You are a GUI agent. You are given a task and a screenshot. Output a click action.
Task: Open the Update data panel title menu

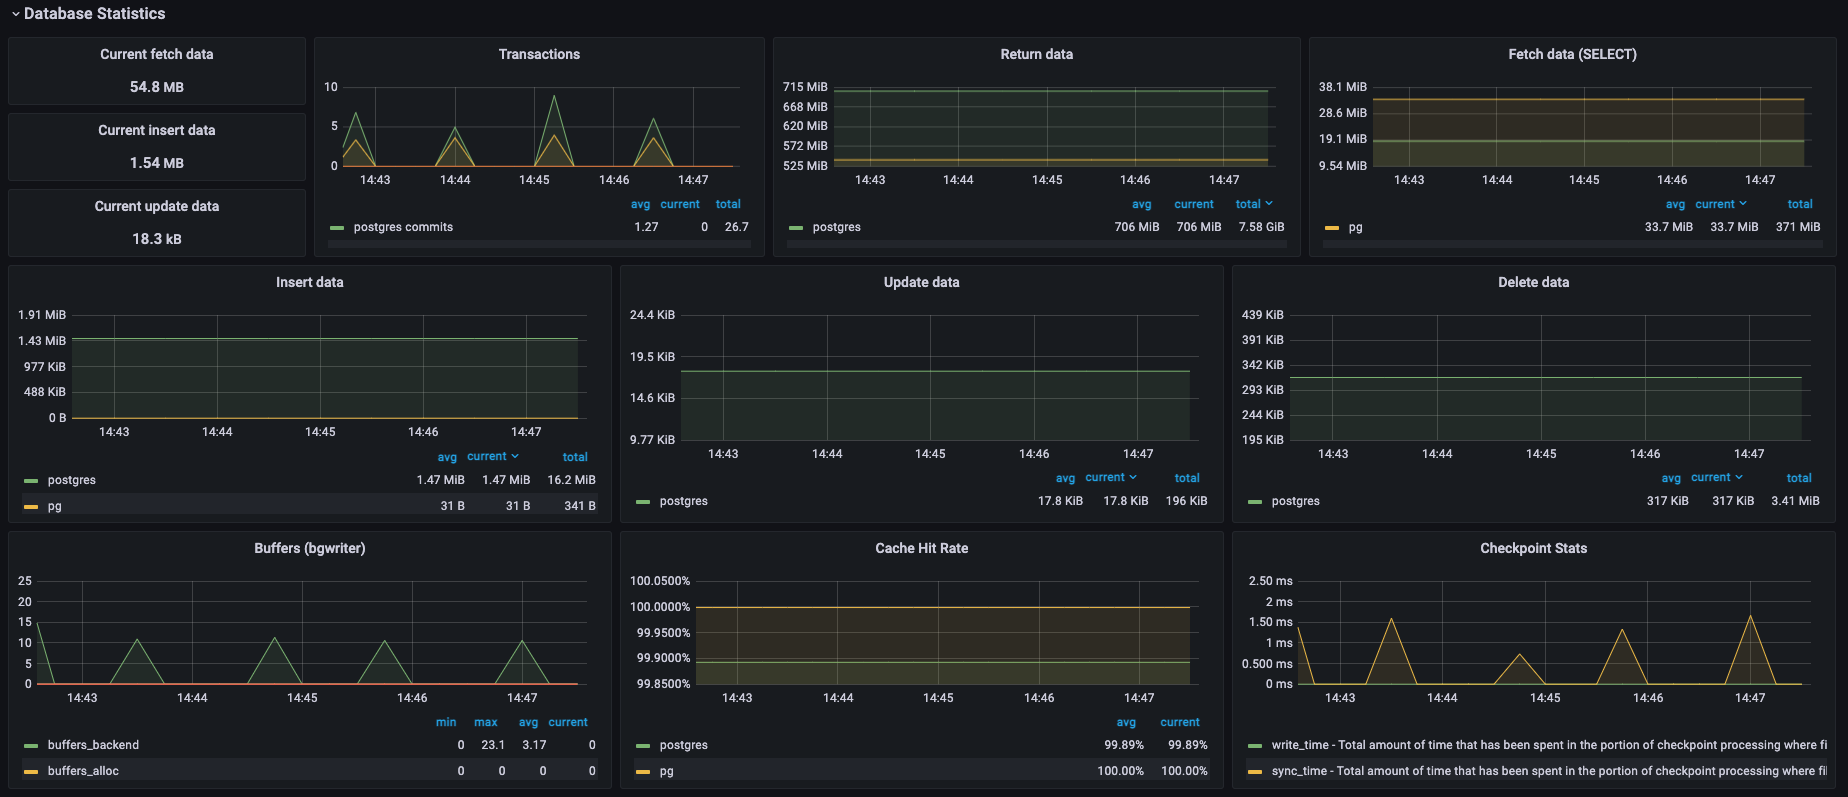click(x=921, y=282)
